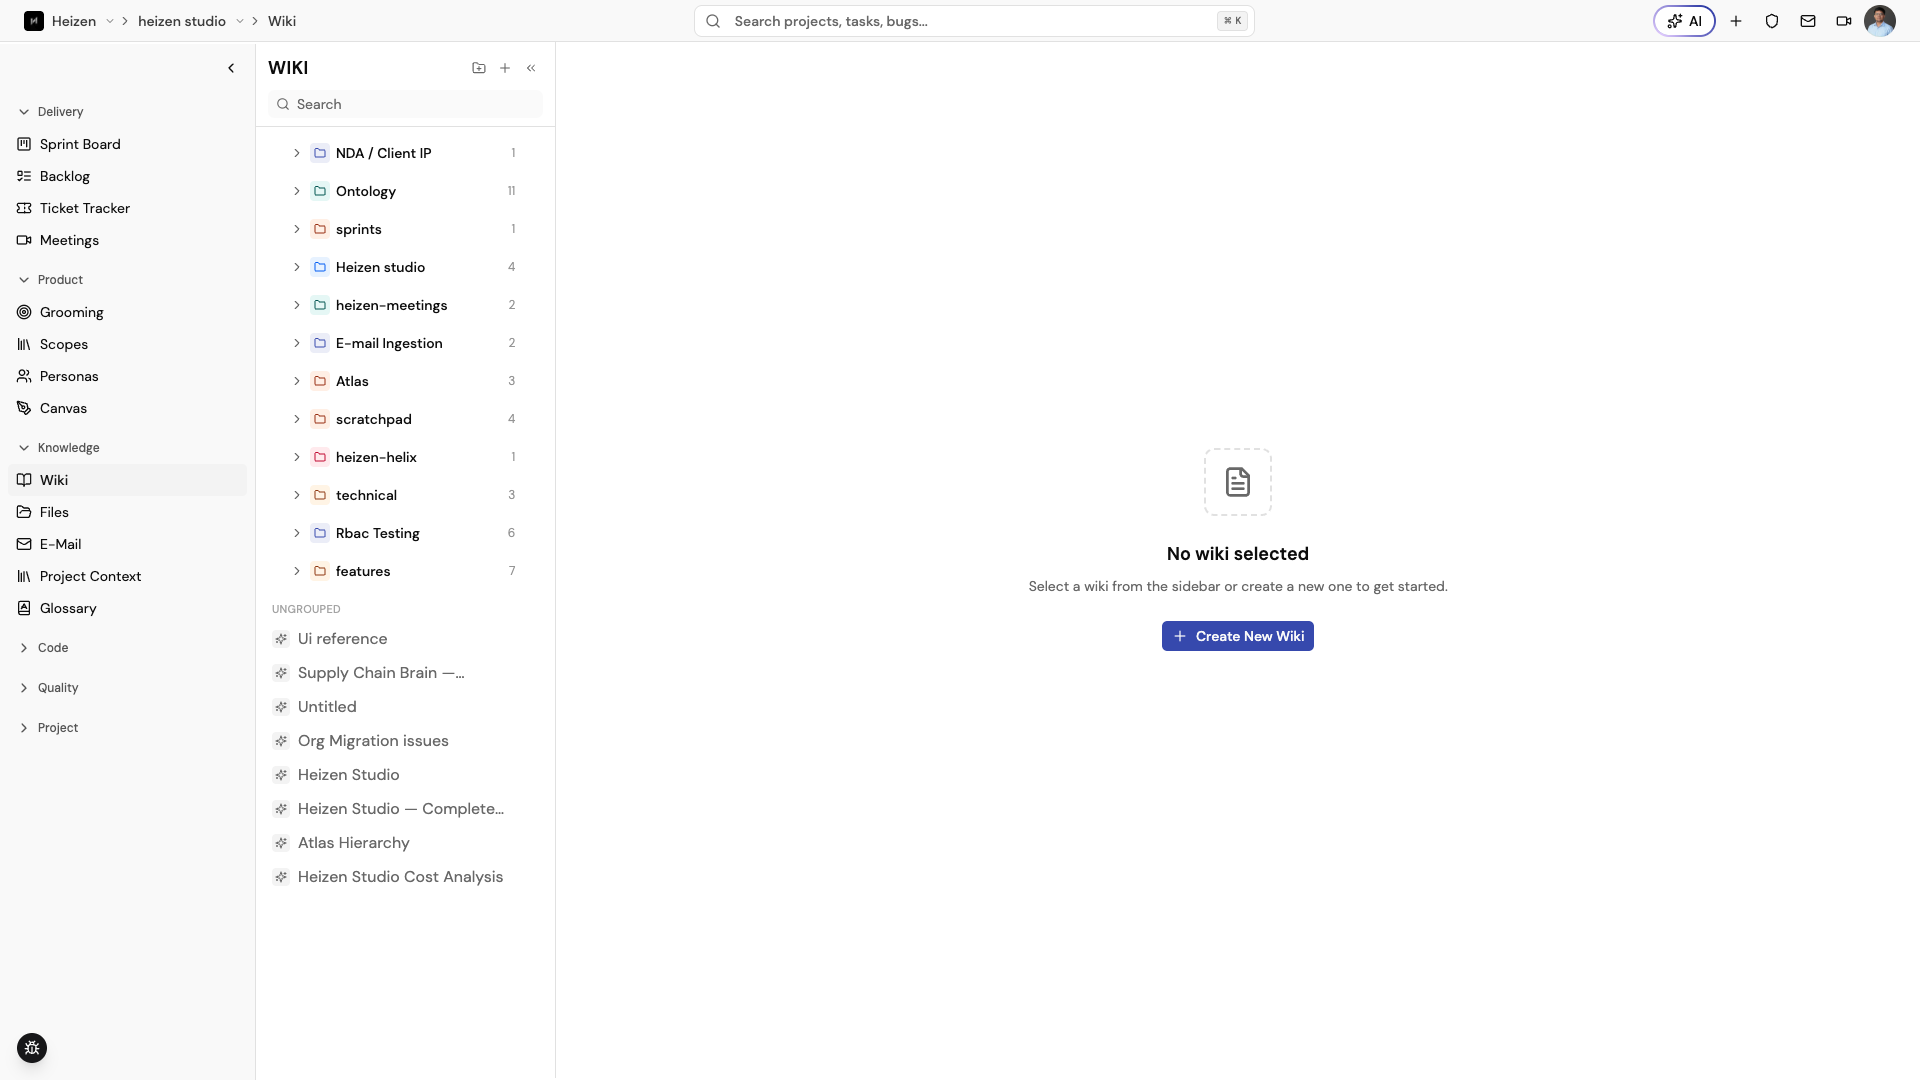Click the plus icon in top bar
The height and width of the screenshot is (1080, 1920).
[1736, 21]
